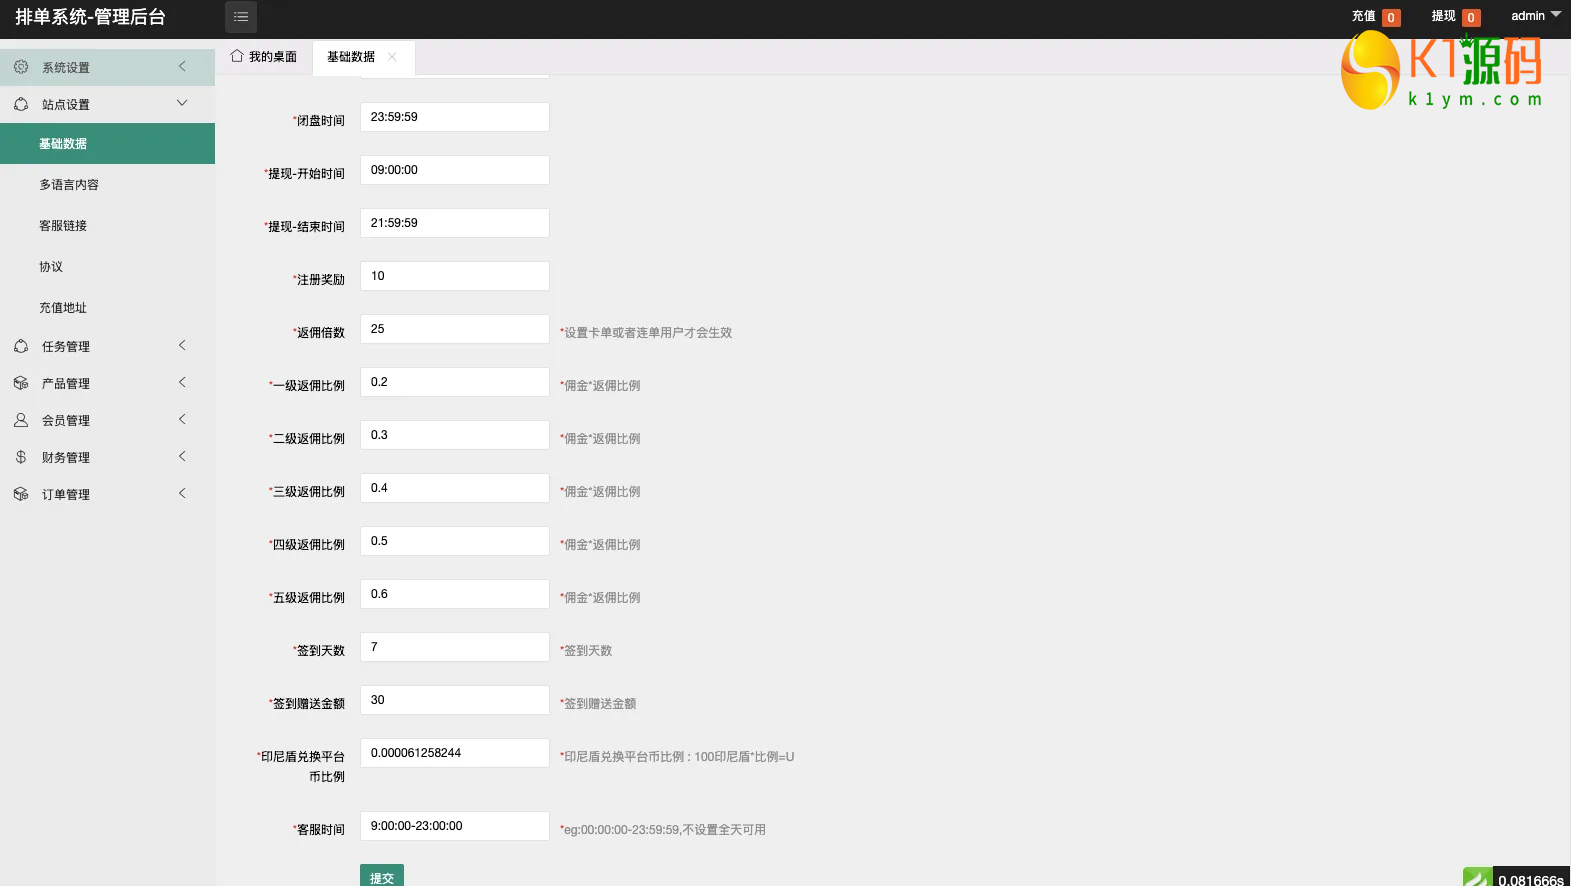Open 协议 in the sidebar

click(108, 266)
